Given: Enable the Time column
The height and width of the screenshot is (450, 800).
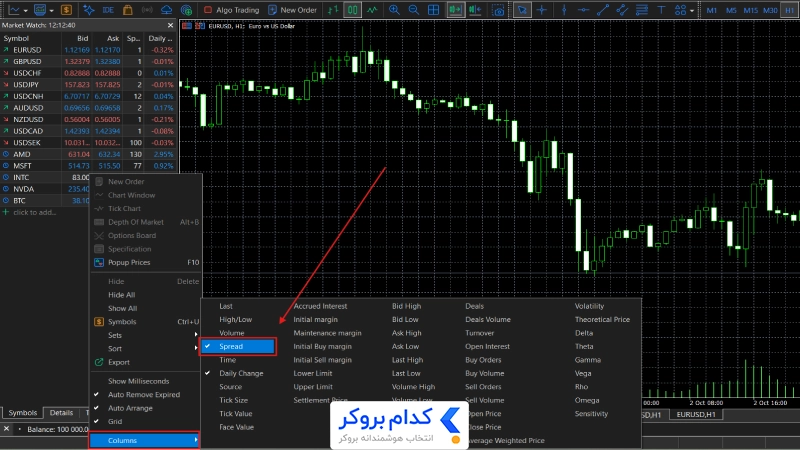Looking at the screenshot, I should (x=228, y=360).
